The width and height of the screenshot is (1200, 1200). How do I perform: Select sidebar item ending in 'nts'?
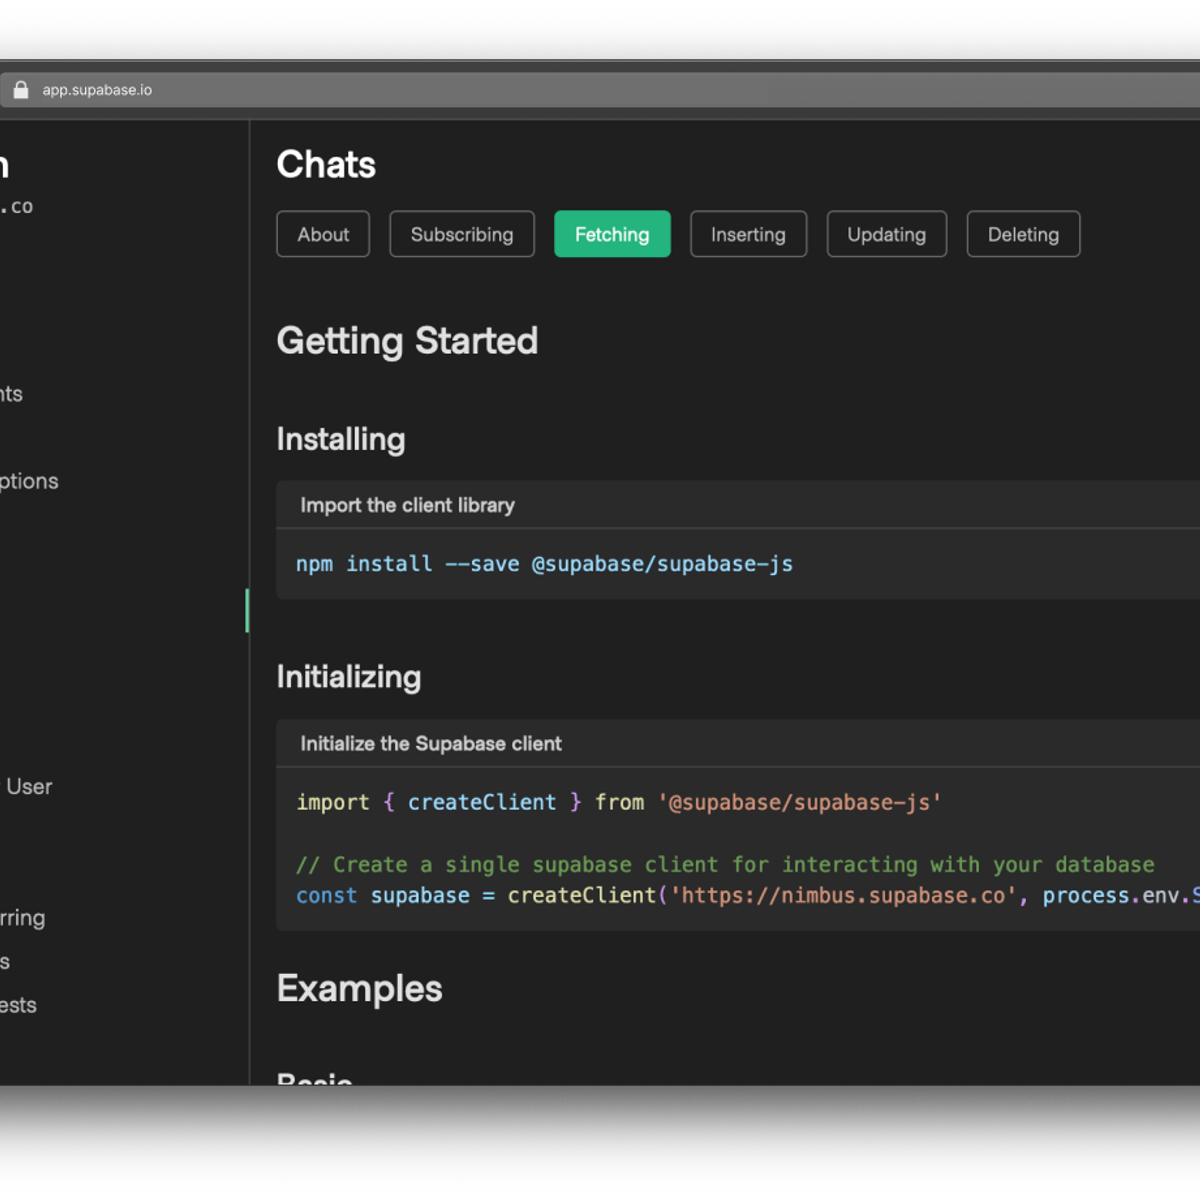pyautogui.click(x=12, y=394)
